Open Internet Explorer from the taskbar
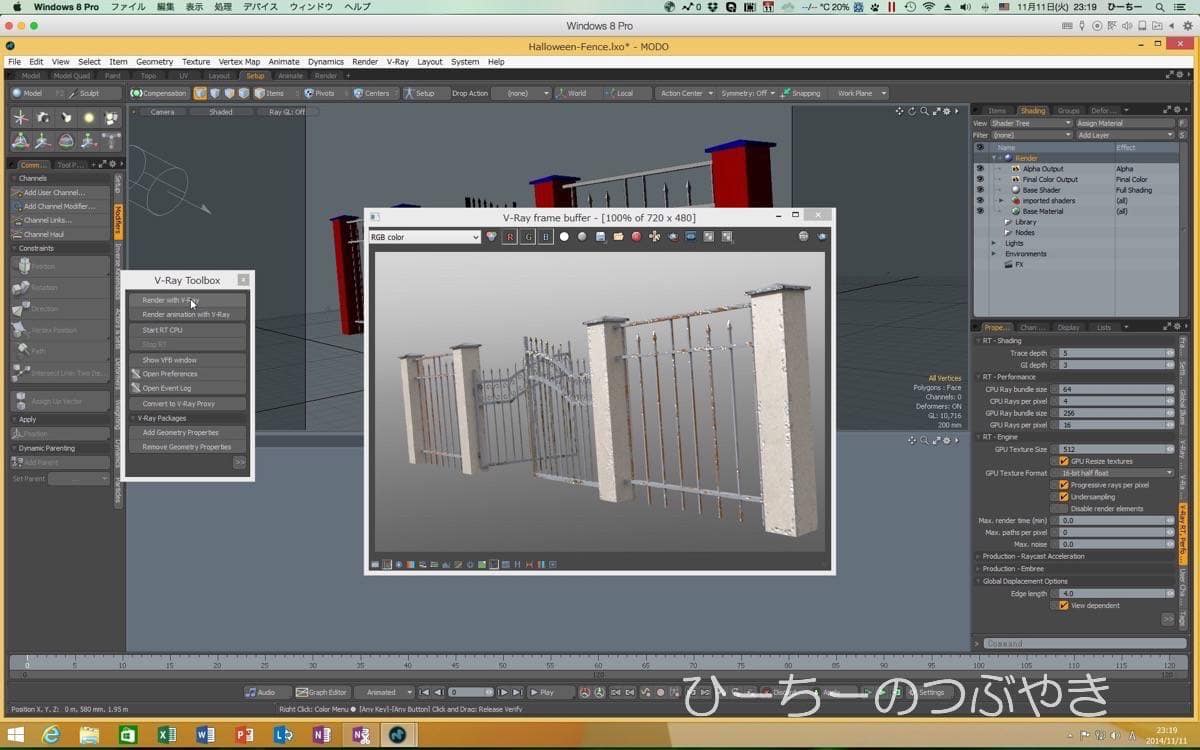1200x750 pixels. pyautogui.click(x=51, y=735)
